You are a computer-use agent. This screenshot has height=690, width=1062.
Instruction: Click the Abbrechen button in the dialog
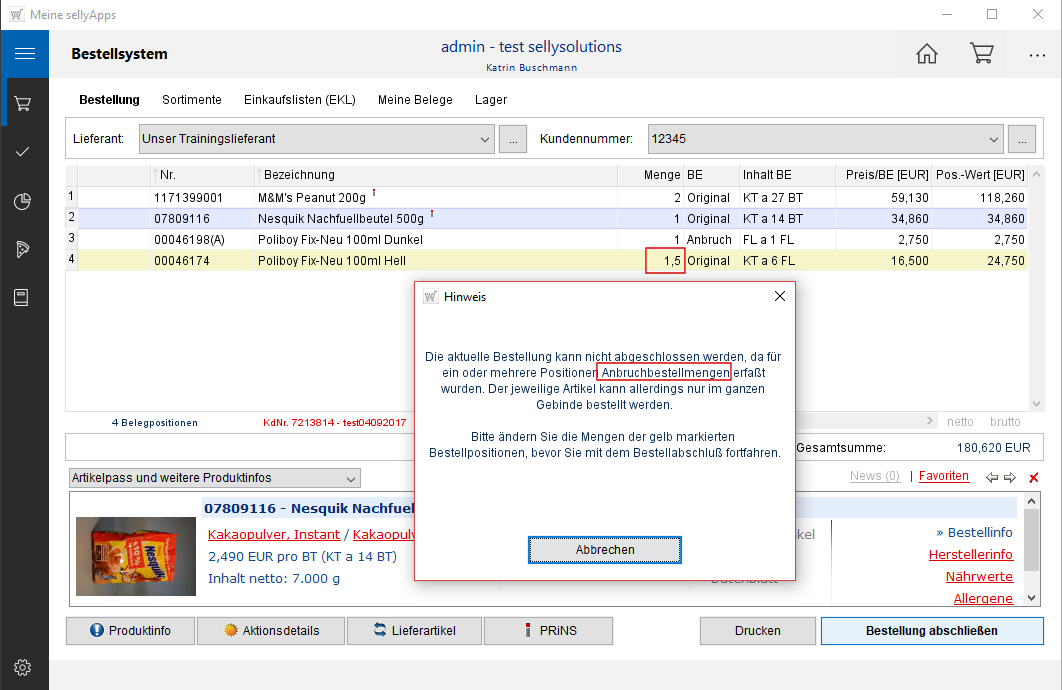coord(605,550)
